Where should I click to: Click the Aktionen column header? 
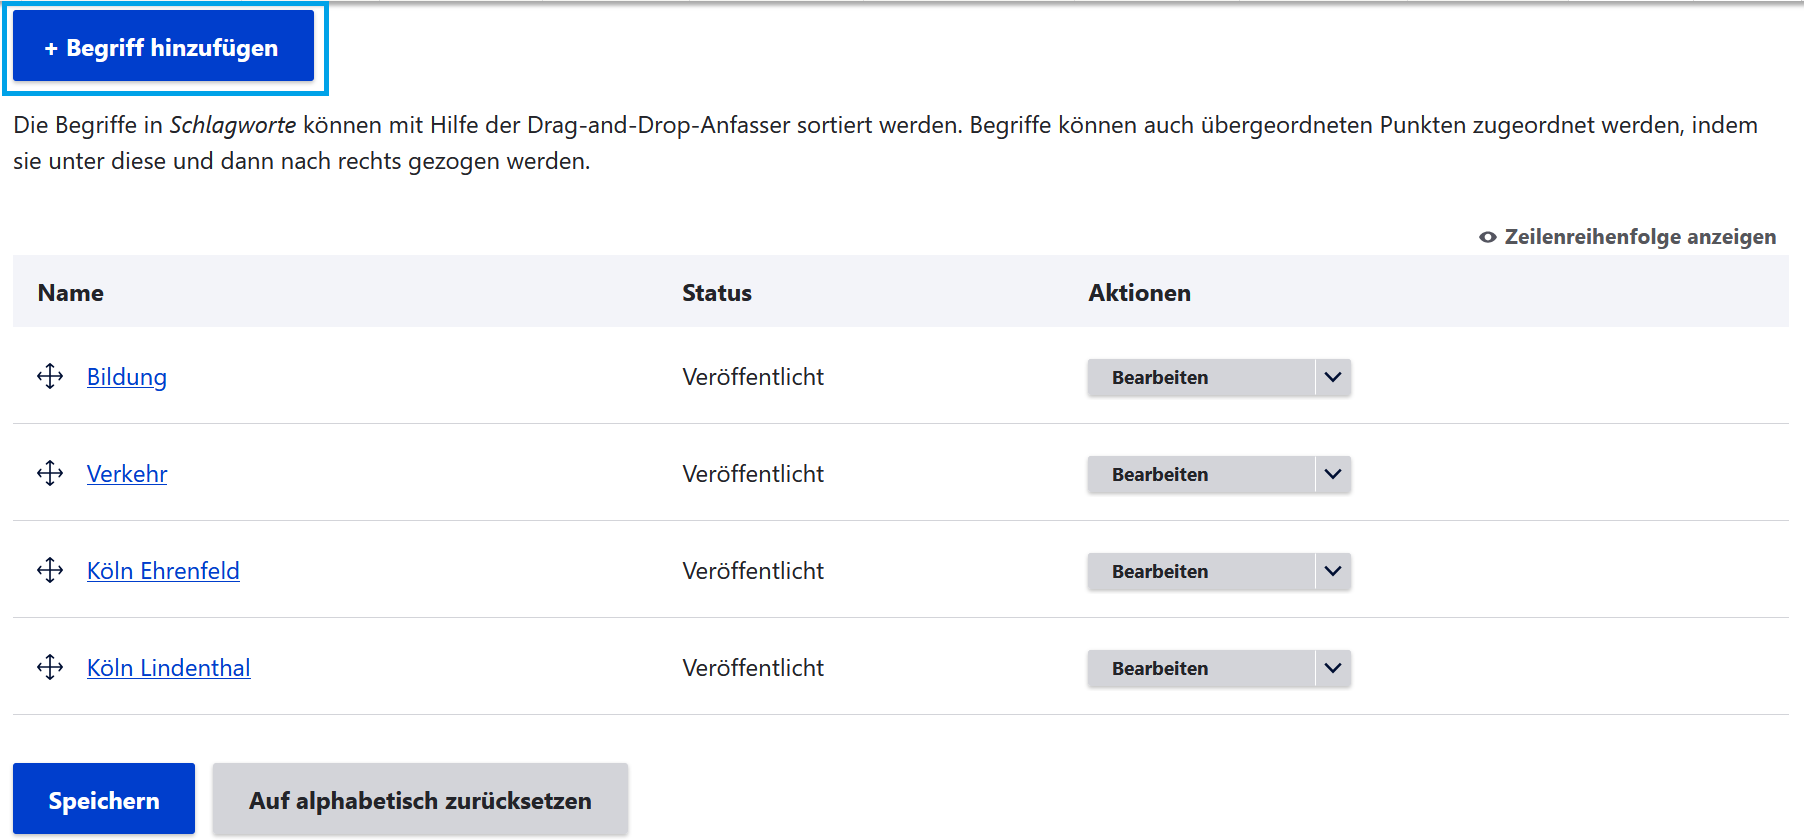point(1140,293)
